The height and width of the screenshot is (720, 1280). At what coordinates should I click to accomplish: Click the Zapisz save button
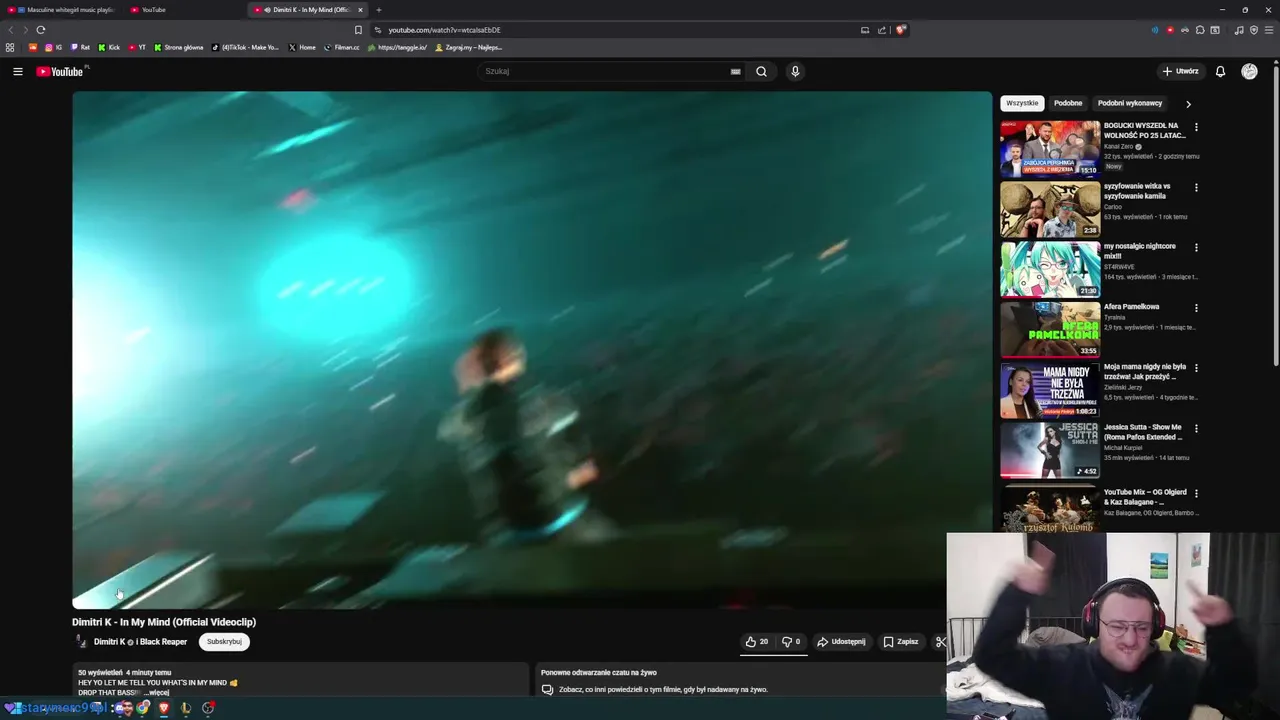[901, 642]
